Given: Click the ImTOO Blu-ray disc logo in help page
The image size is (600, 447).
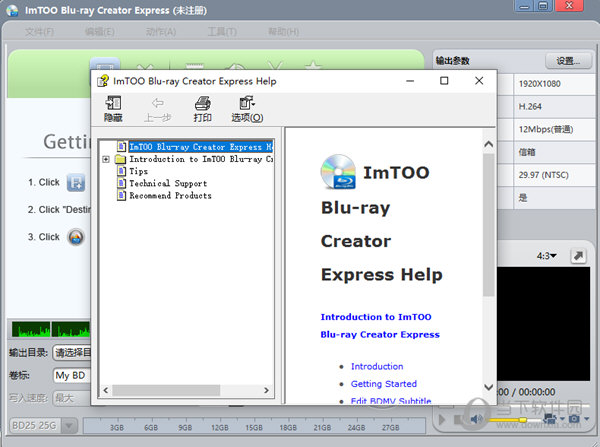Looking at the screenshot, I should 338,172.
